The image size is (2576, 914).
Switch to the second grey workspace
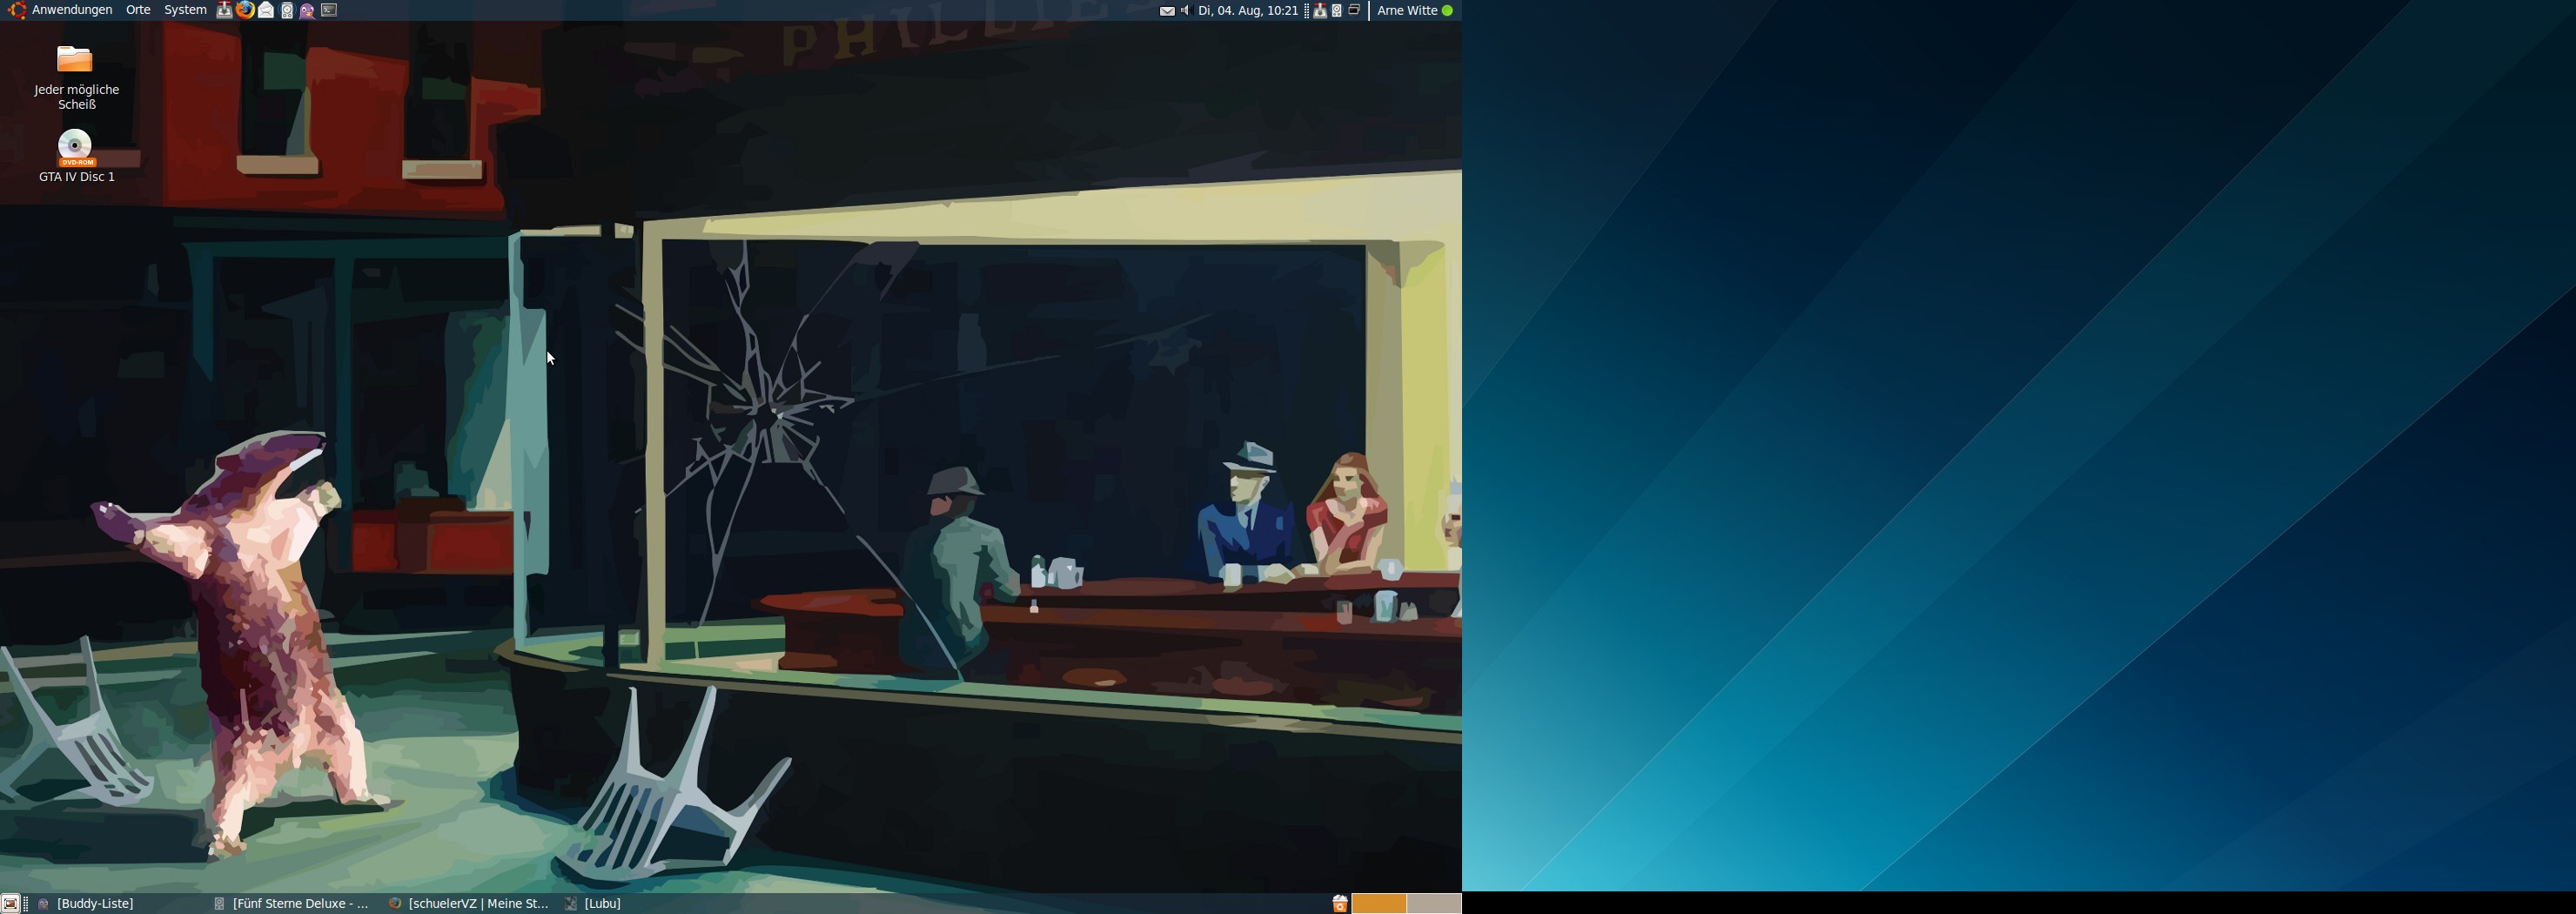coord(1434,904)
